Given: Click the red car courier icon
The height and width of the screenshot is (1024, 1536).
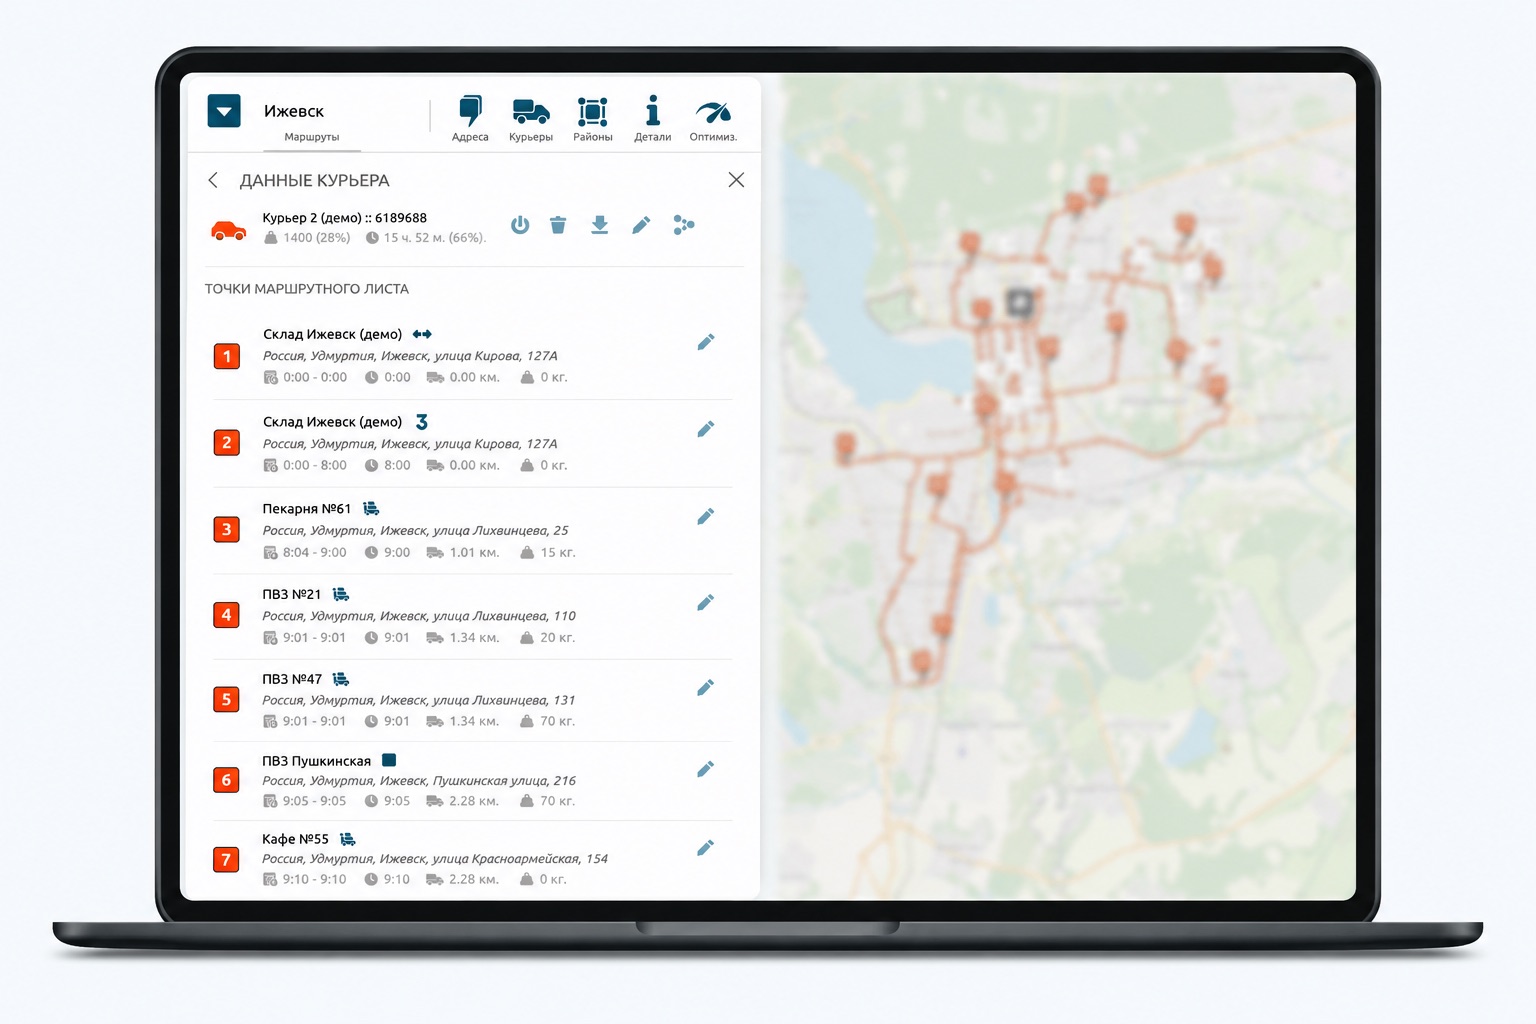Looking at the screenshot, I should [x=229, y=231].
